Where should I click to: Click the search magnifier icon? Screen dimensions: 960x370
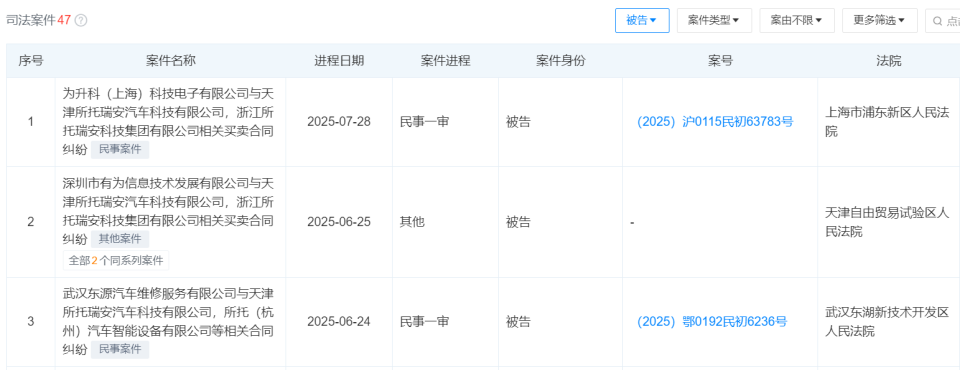(937, 21)
